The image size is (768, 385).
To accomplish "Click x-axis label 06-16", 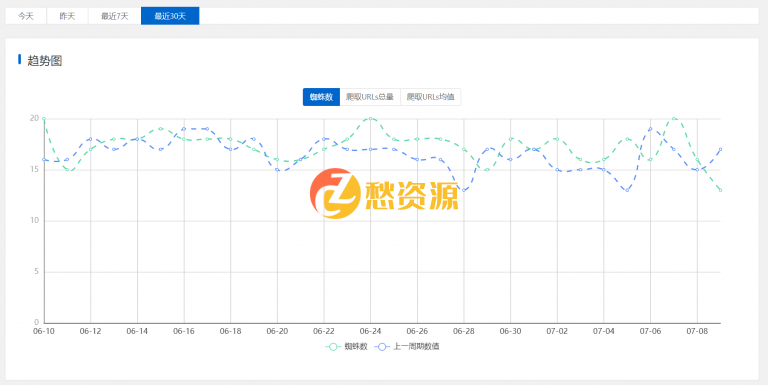I will pyautogui.click(x=184, y=331).
